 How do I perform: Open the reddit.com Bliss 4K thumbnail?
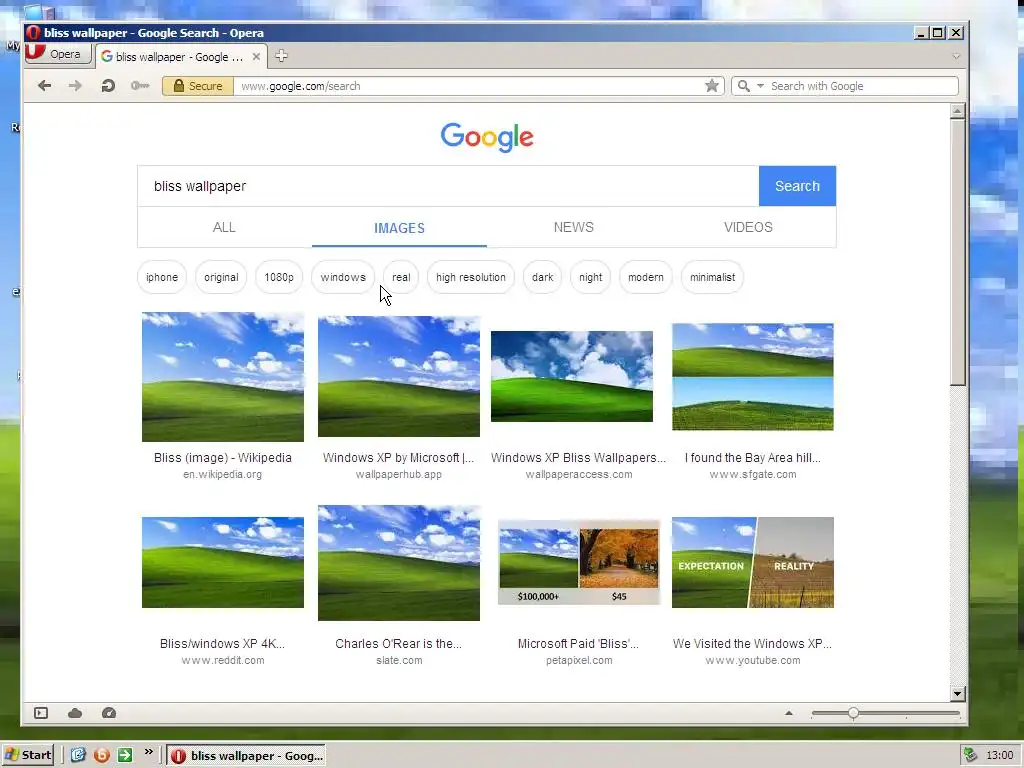coord(223,562)
